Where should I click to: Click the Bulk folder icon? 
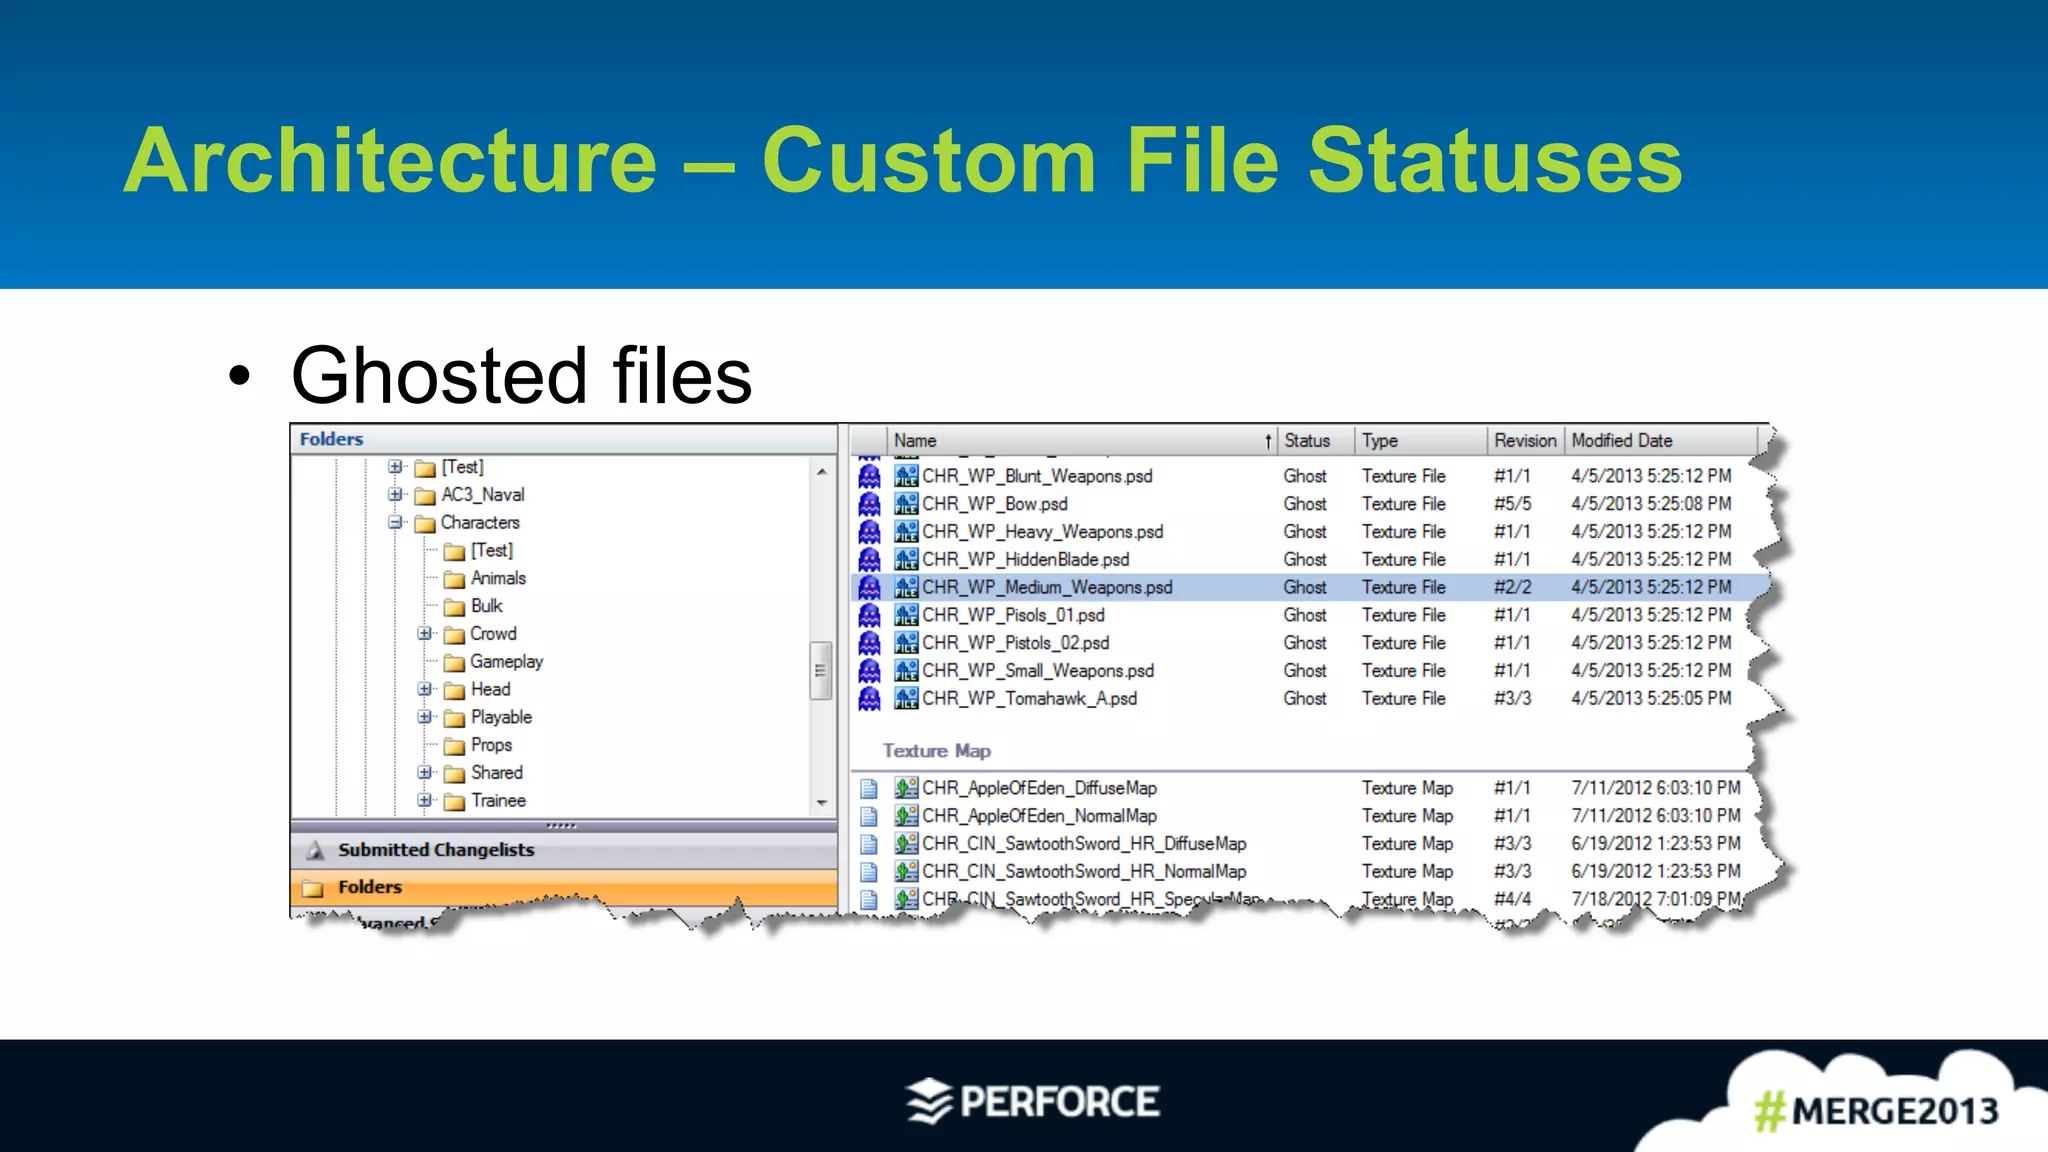[x=455, y=607]
